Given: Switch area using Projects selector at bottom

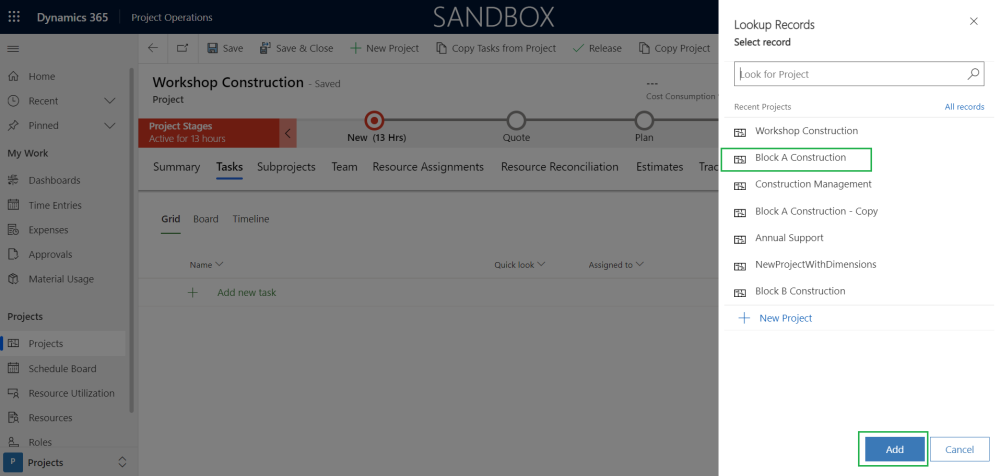Looking at the screenshot, I should coord(67,463).
